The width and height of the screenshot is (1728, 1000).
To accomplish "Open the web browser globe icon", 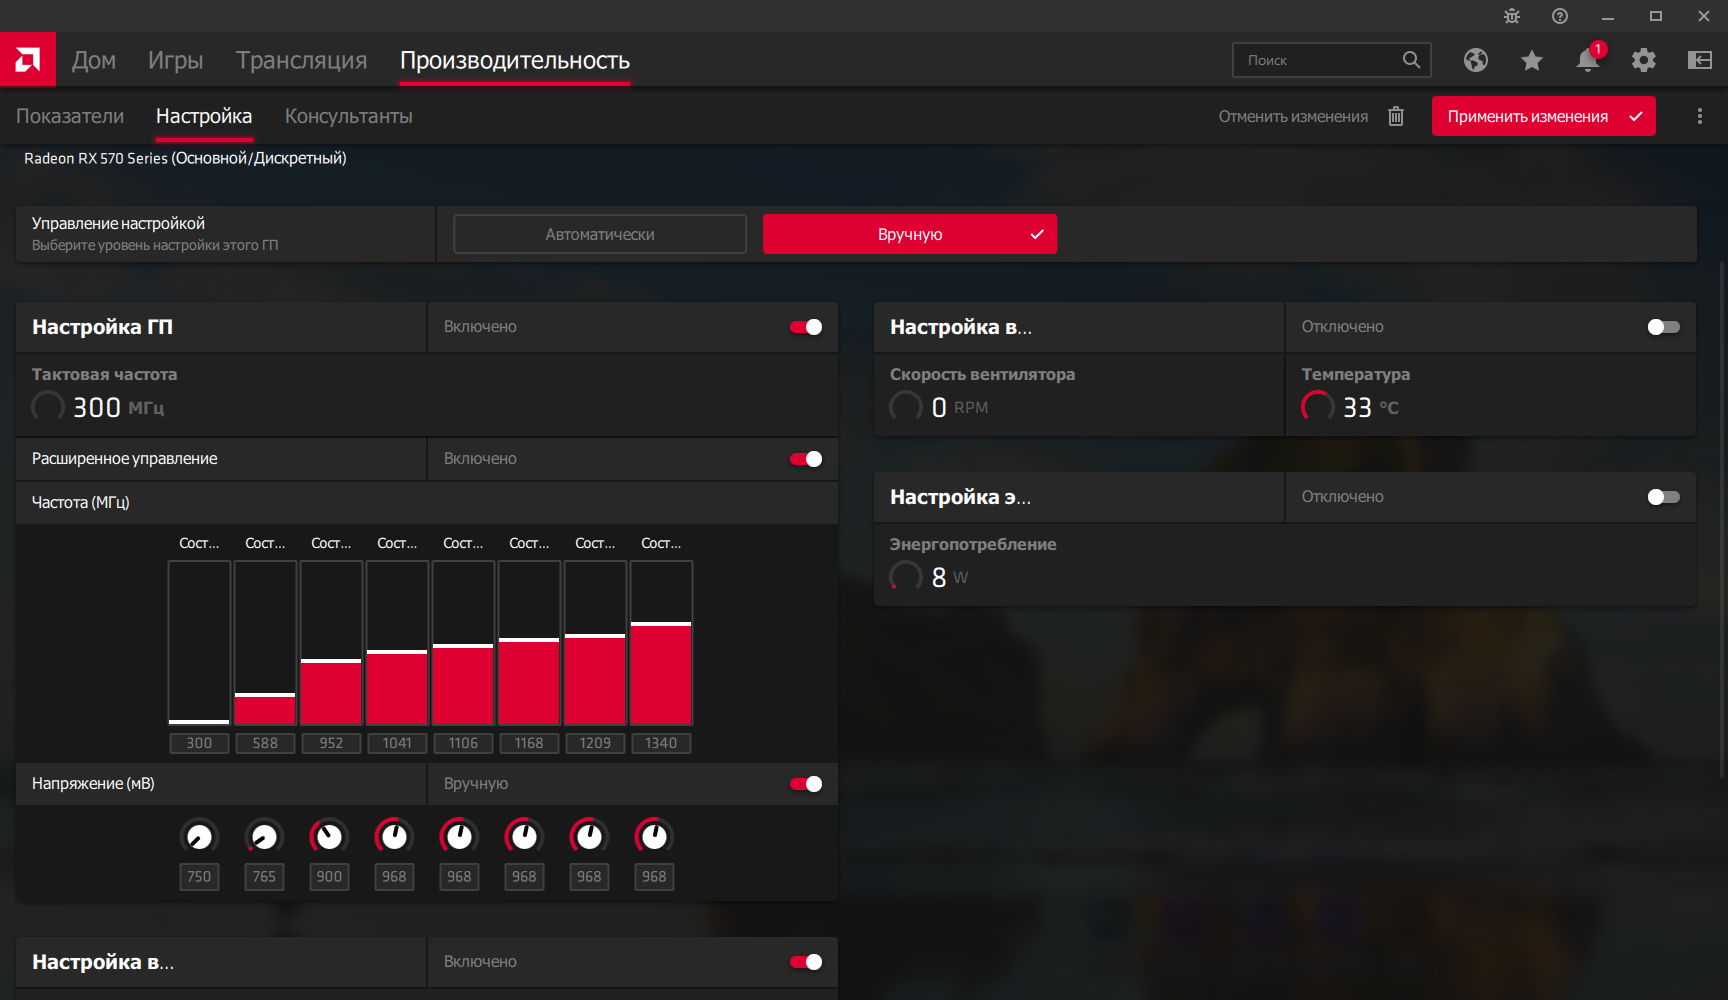I will click(1475, 60).
